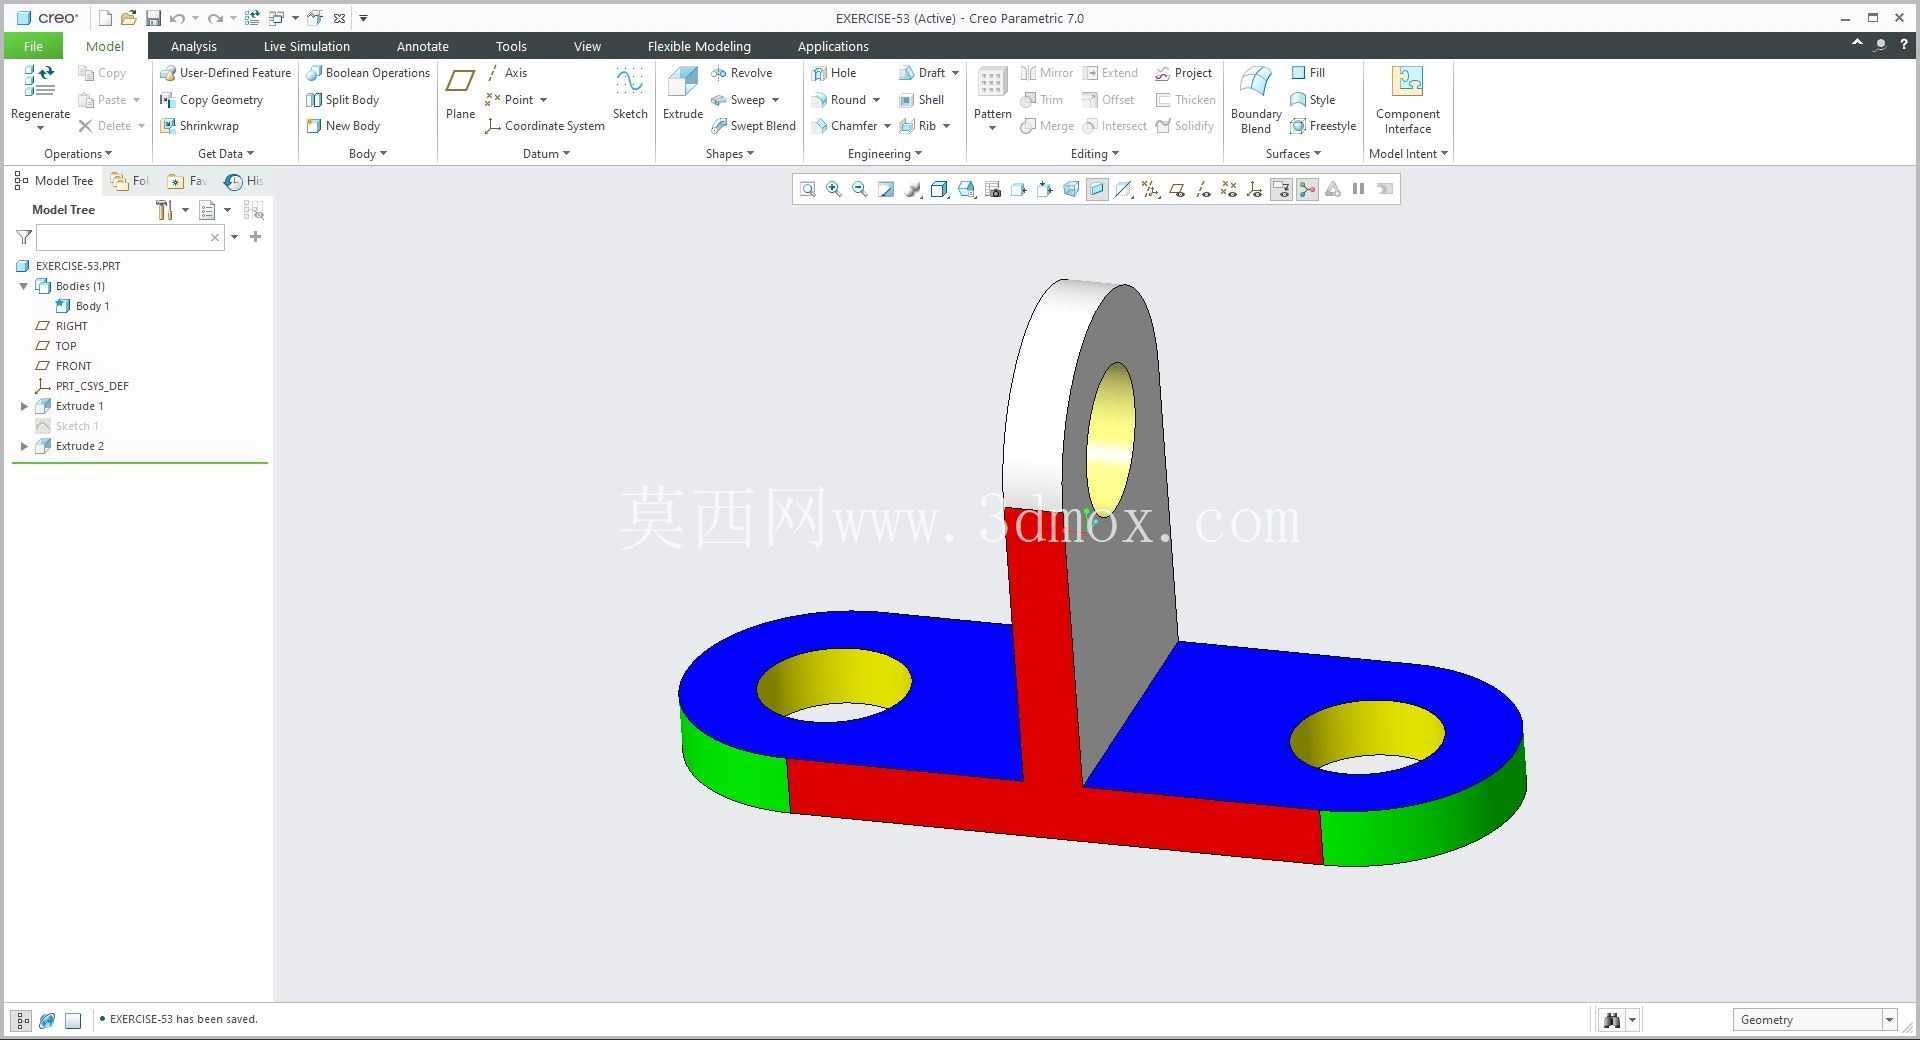Click the Coordinate System button
This screenshot has width=1920, height=1040.
(545, 126)
